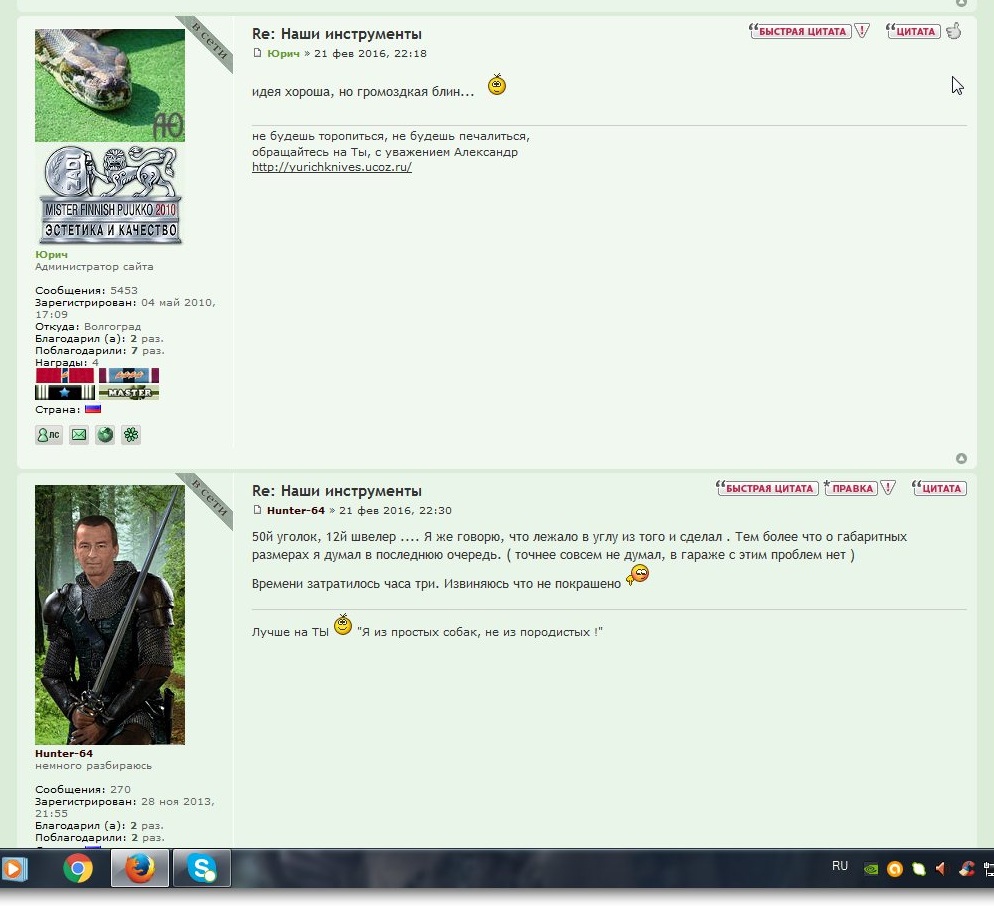Open Hunter-64 username link under avatar
994x908 pixels.
click(x=64, y=753)
